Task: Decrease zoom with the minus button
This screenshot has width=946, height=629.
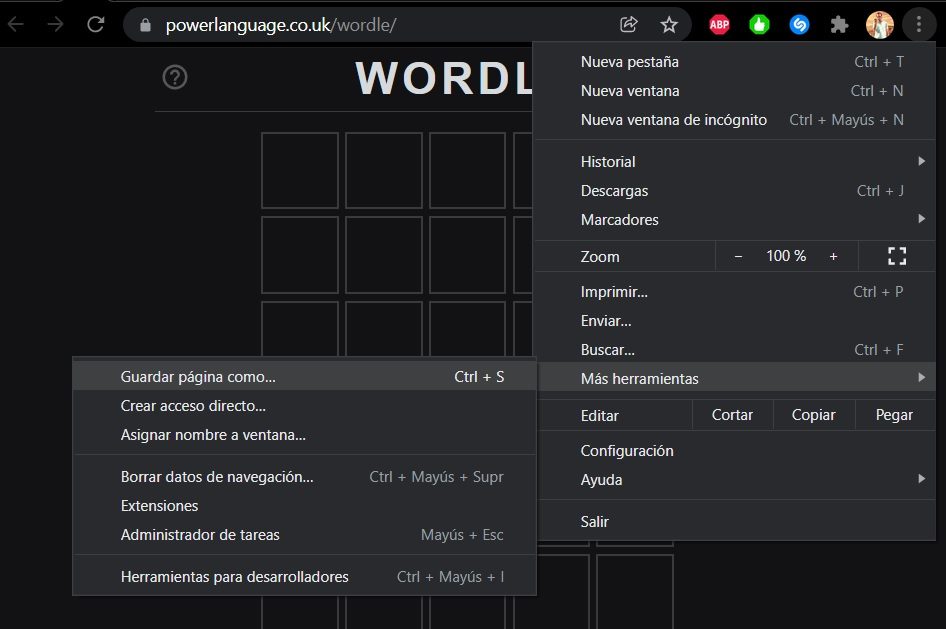Action: click(738, 256)
